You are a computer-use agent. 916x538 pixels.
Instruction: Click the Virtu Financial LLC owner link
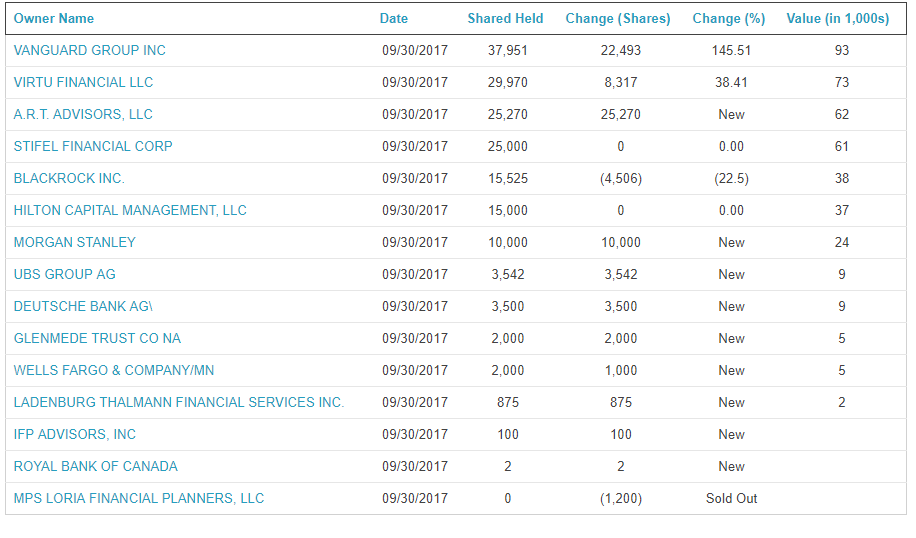[x=83, y=82]
